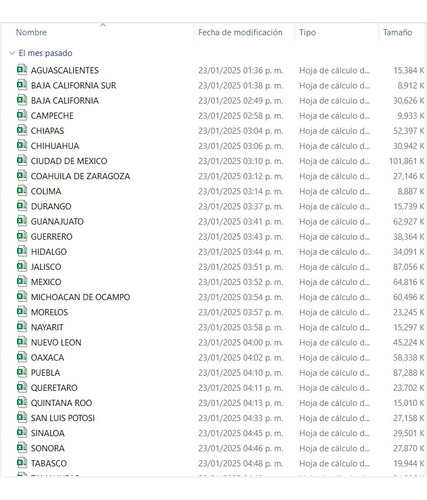Image resolution: width=427 pixels, height=500 pixels.
Task: Click the Excel icon next to TABASCO
Action: coord(22,463)
